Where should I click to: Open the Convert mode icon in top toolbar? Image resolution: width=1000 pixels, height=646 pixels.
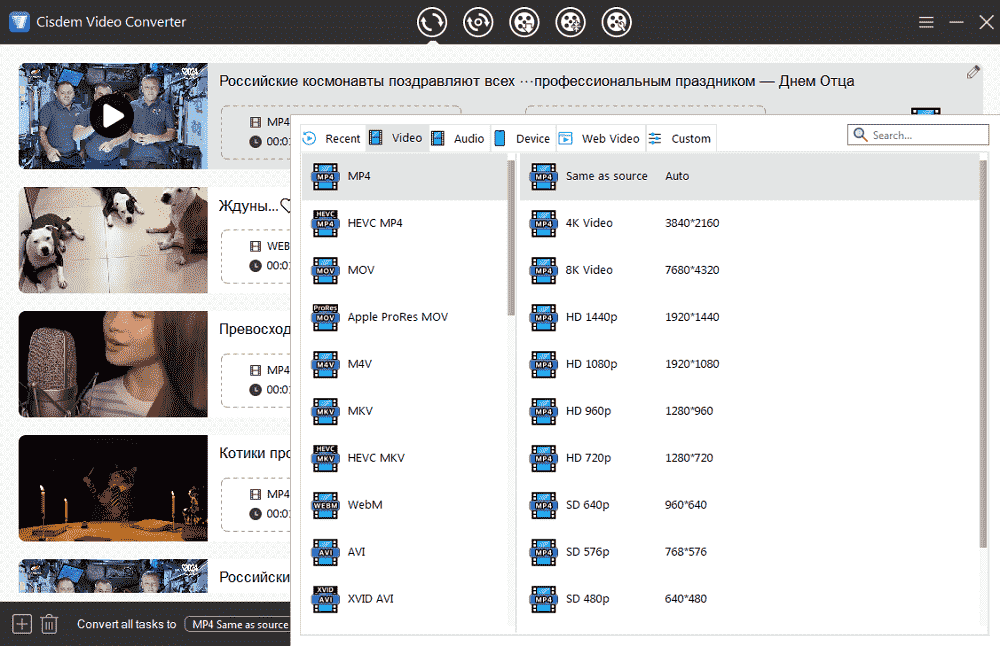coord(432,22)
